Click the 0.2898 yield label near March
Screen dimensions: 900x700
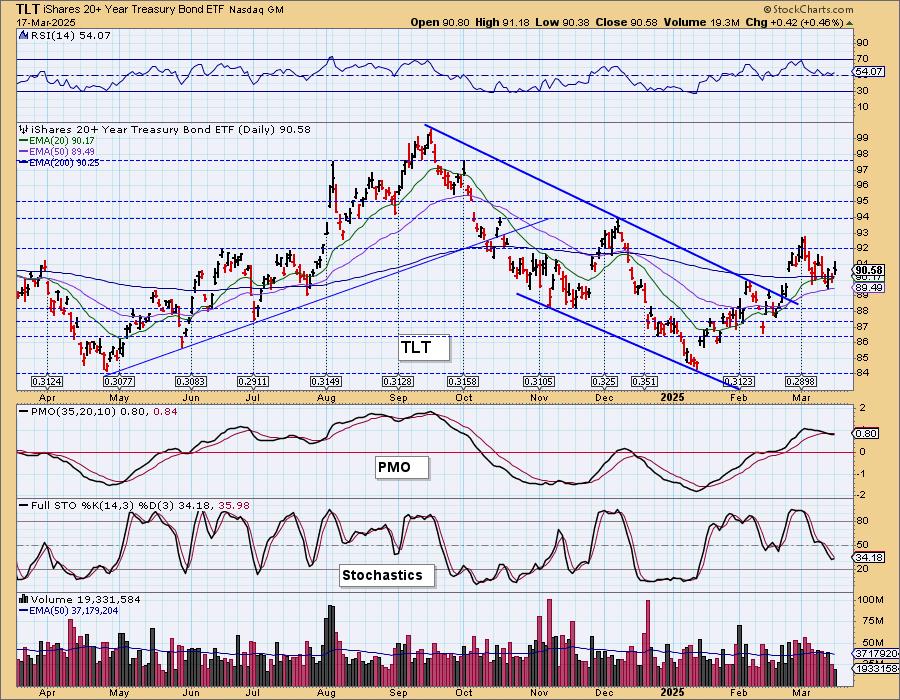click(x=801, y=382)
